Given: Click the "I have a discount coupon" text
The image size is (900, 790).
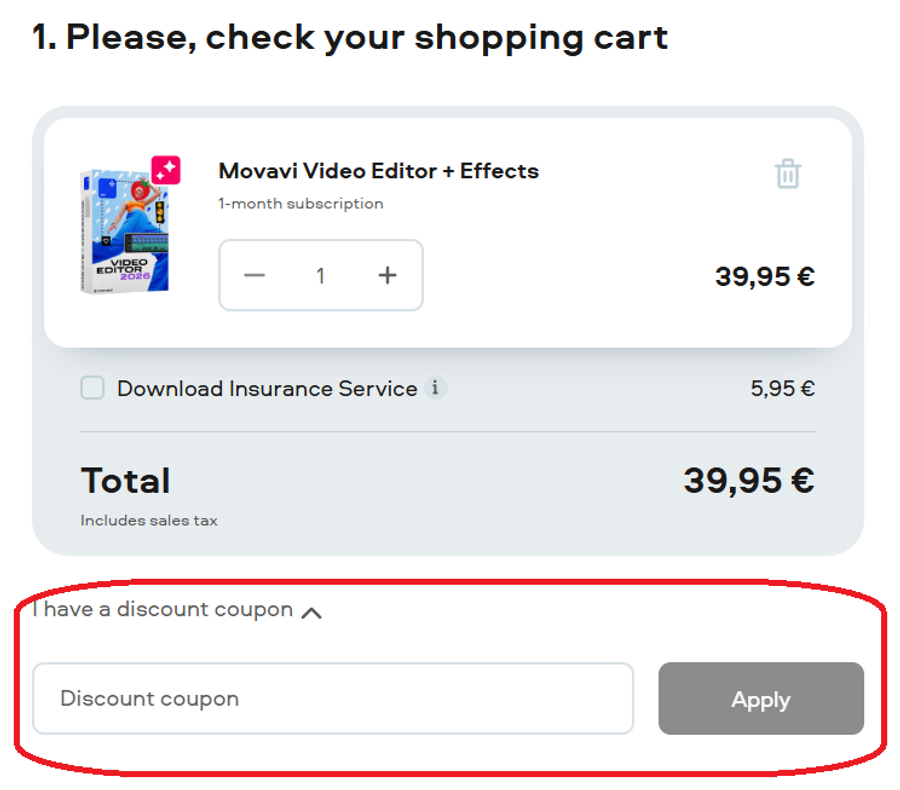Looking at the screenshot, I should click(x=163, y=609).
